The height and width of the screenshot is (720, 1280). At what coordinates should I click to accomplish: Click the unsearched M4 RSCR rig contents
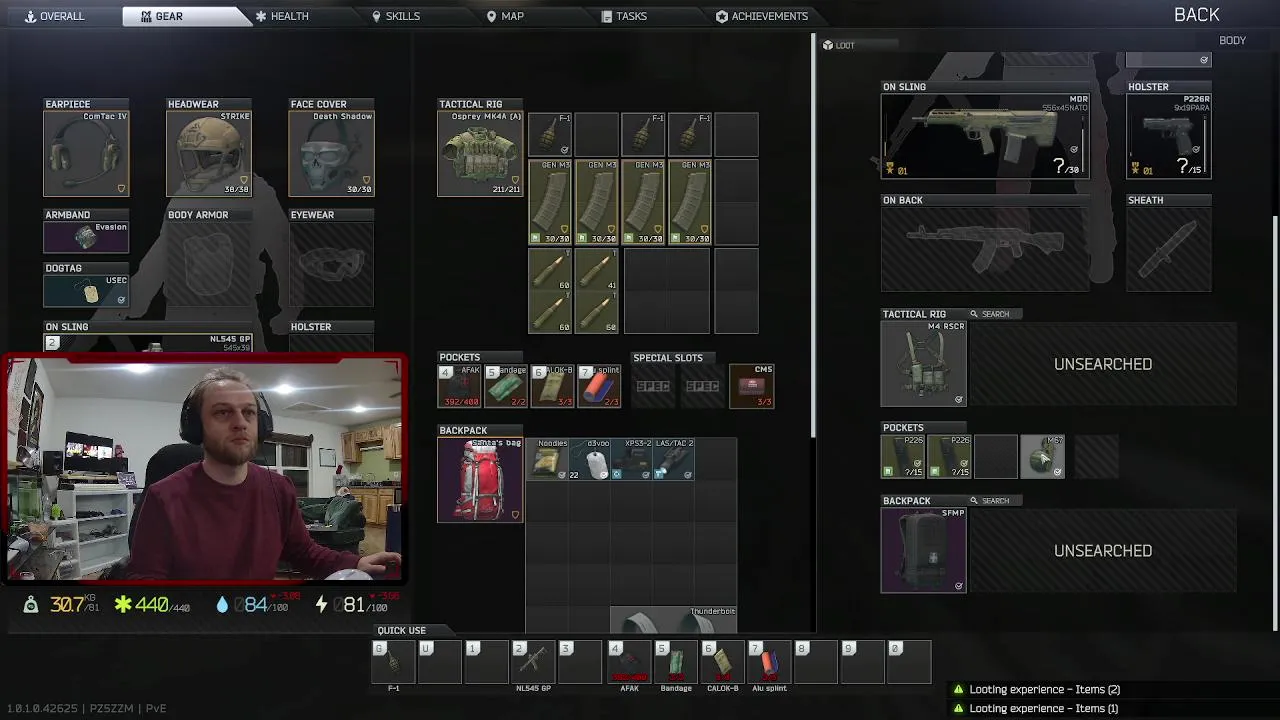point(1103,364)
